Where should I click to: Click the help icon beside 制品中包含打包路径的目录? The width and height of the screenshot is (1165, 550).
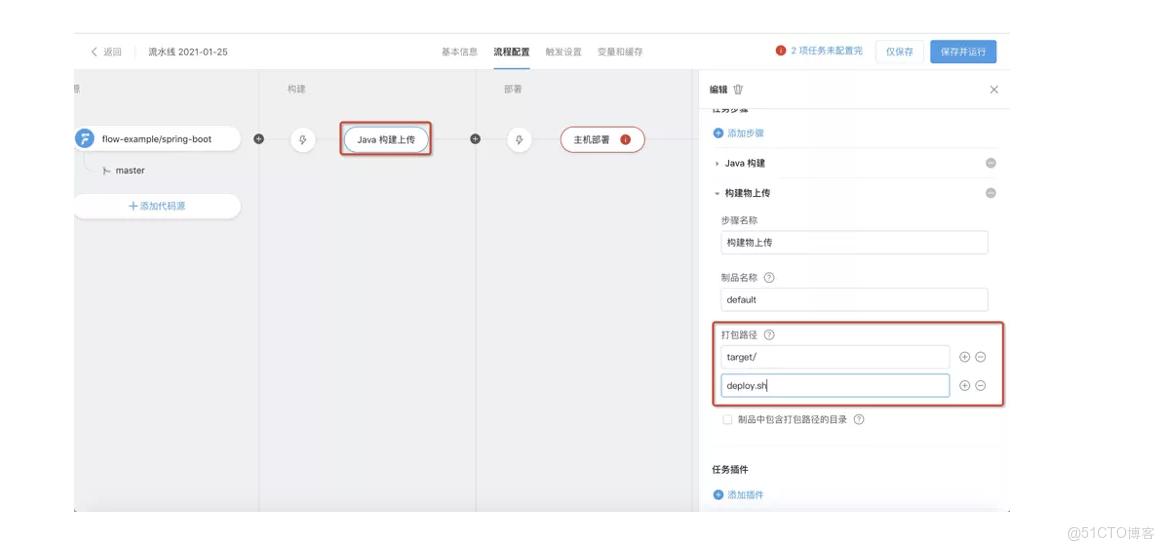[x=859, y=419]
